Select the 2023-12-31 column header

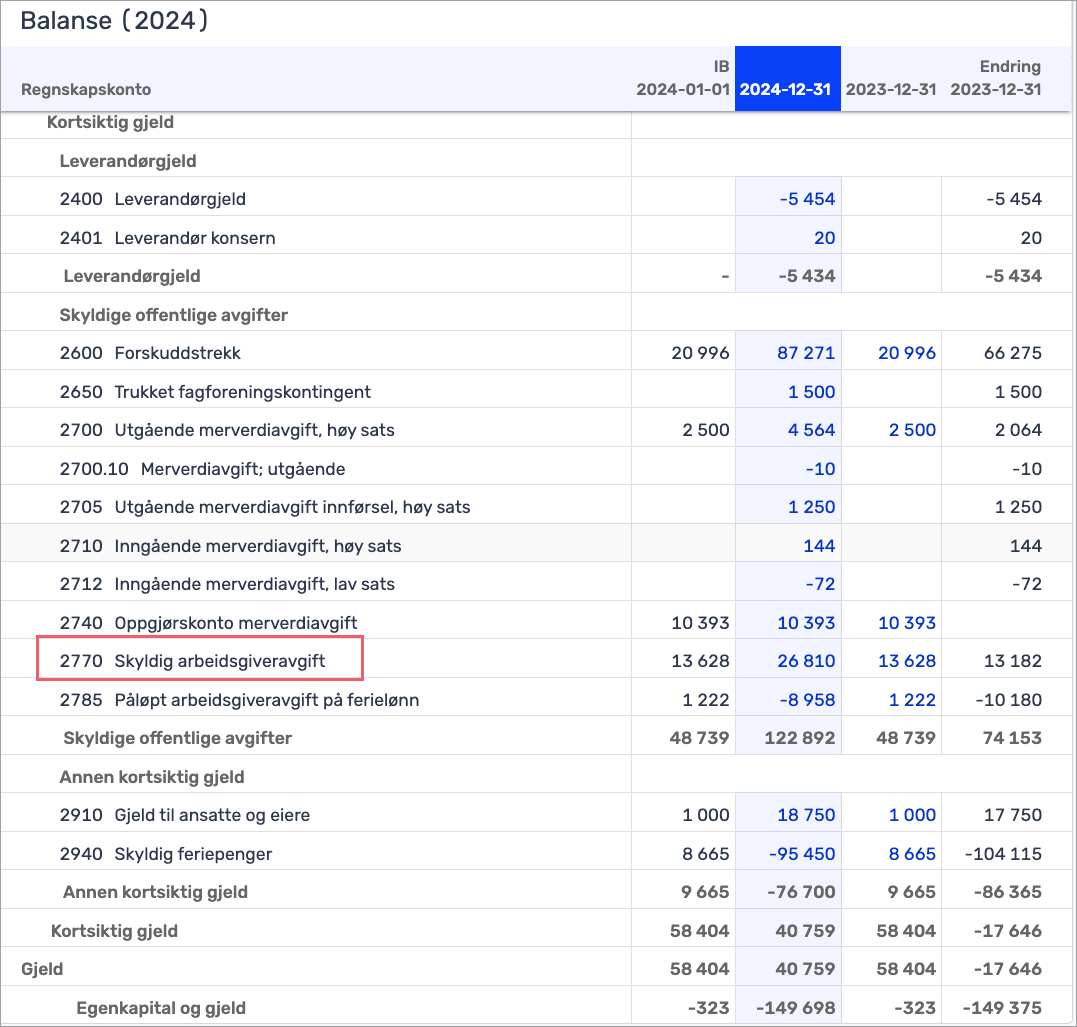891,89
